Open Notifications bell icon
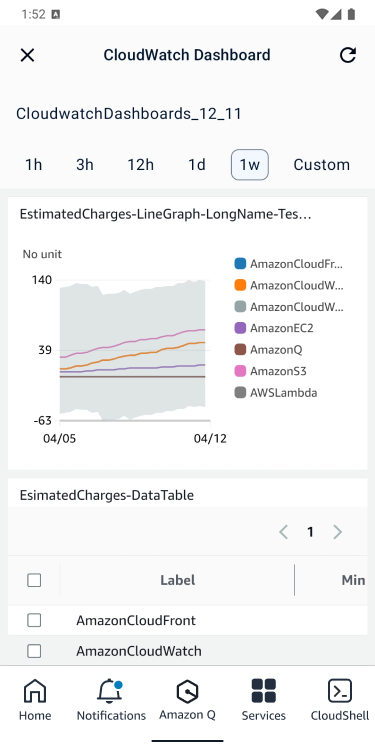375x750 pixels. (x=110, y=691)
